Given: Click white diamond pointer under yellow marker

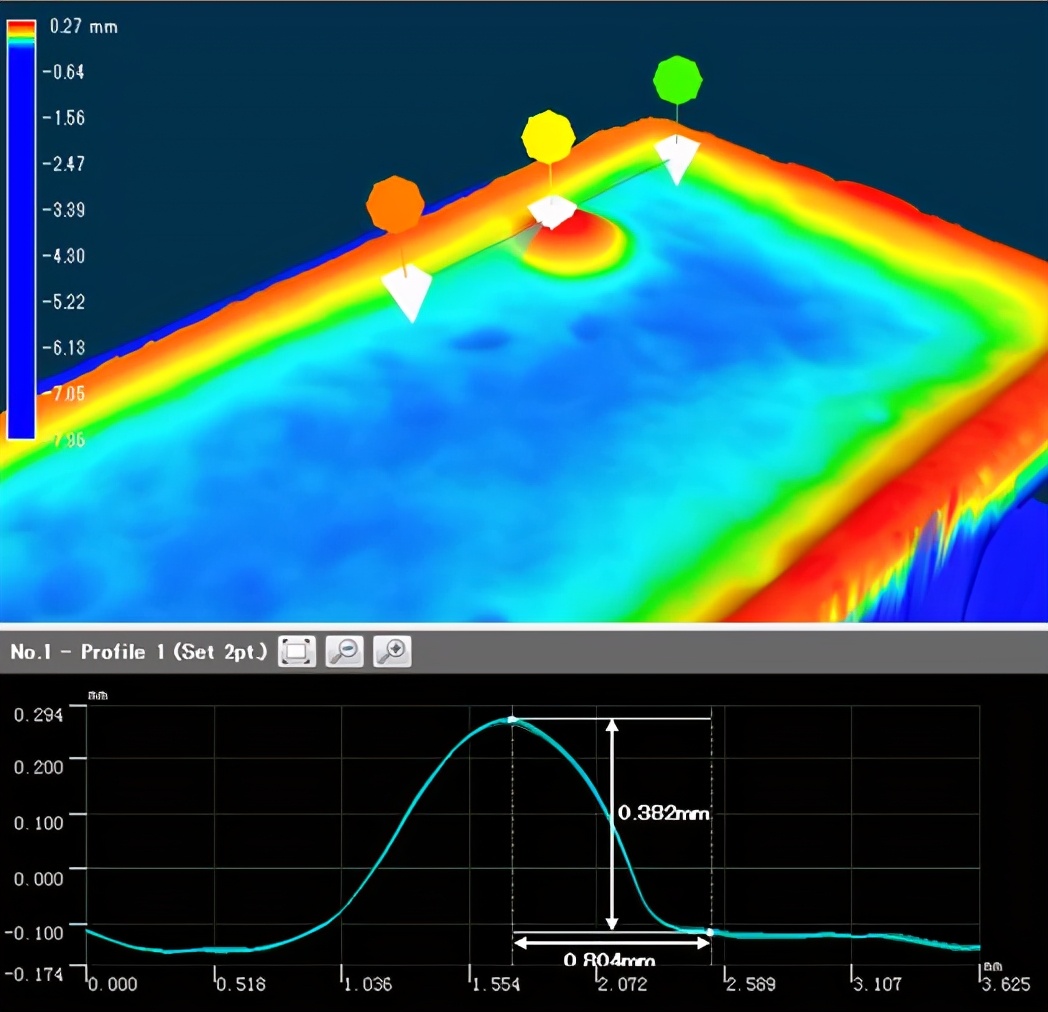Looking at the screenshot, I should click(551, 211).
